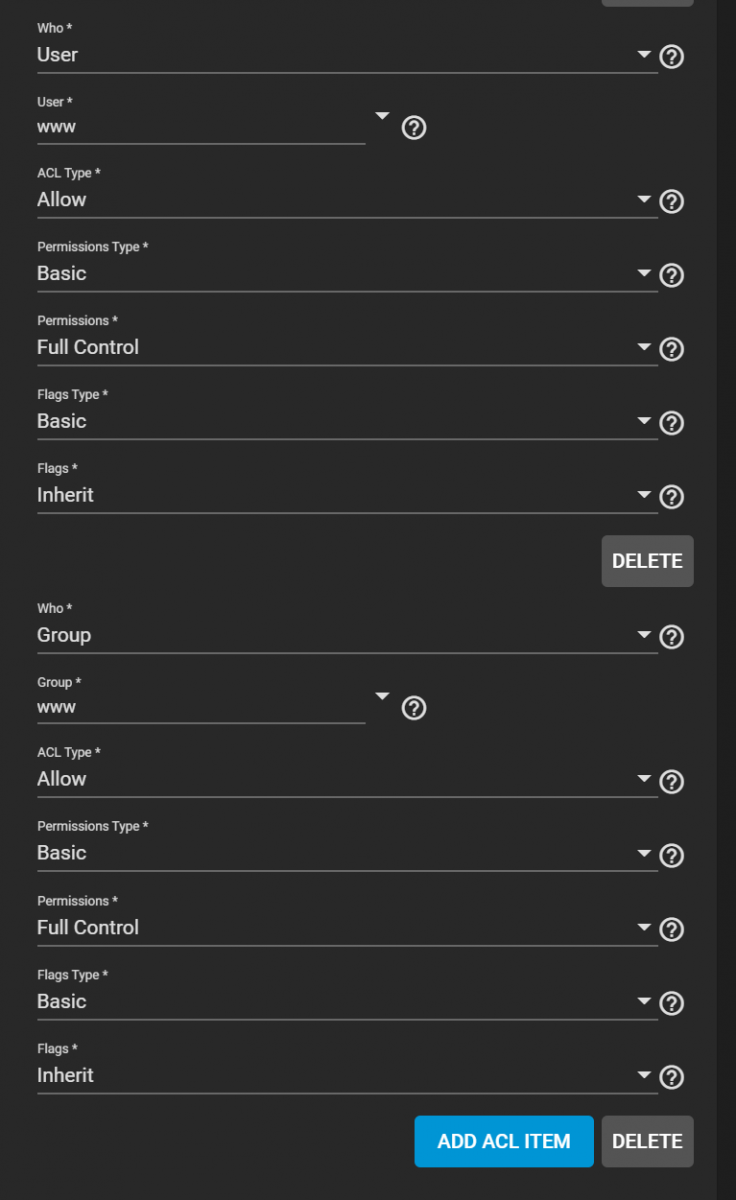
Task: Delete the Group www ACL entry
Action: point(647,1141)
